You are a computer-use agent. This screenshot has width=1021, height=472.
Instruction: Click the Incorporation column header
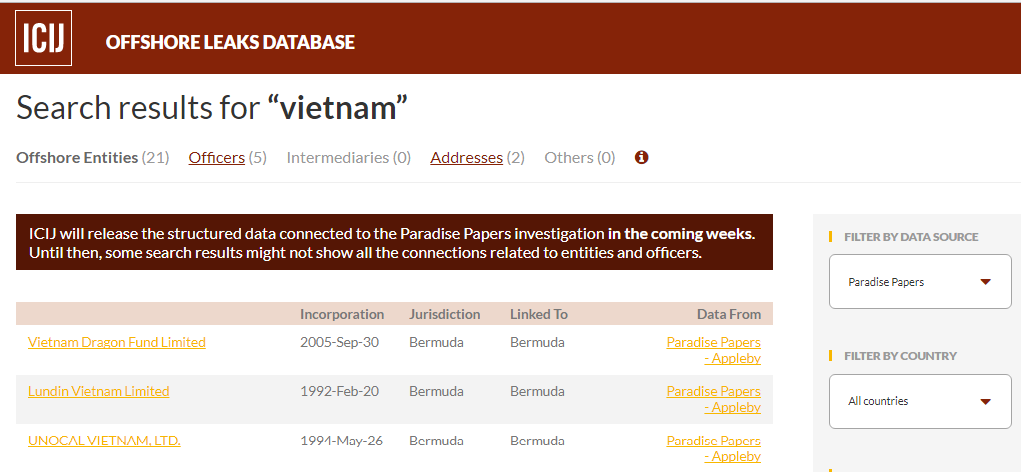pyautogui.click(x=342, y=314)
